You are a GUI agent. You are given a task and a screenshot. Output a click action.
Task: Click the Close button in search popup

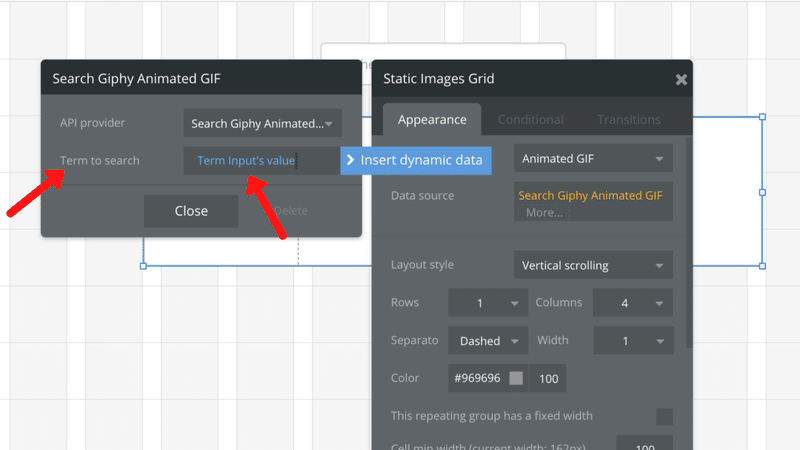[191, 211]
